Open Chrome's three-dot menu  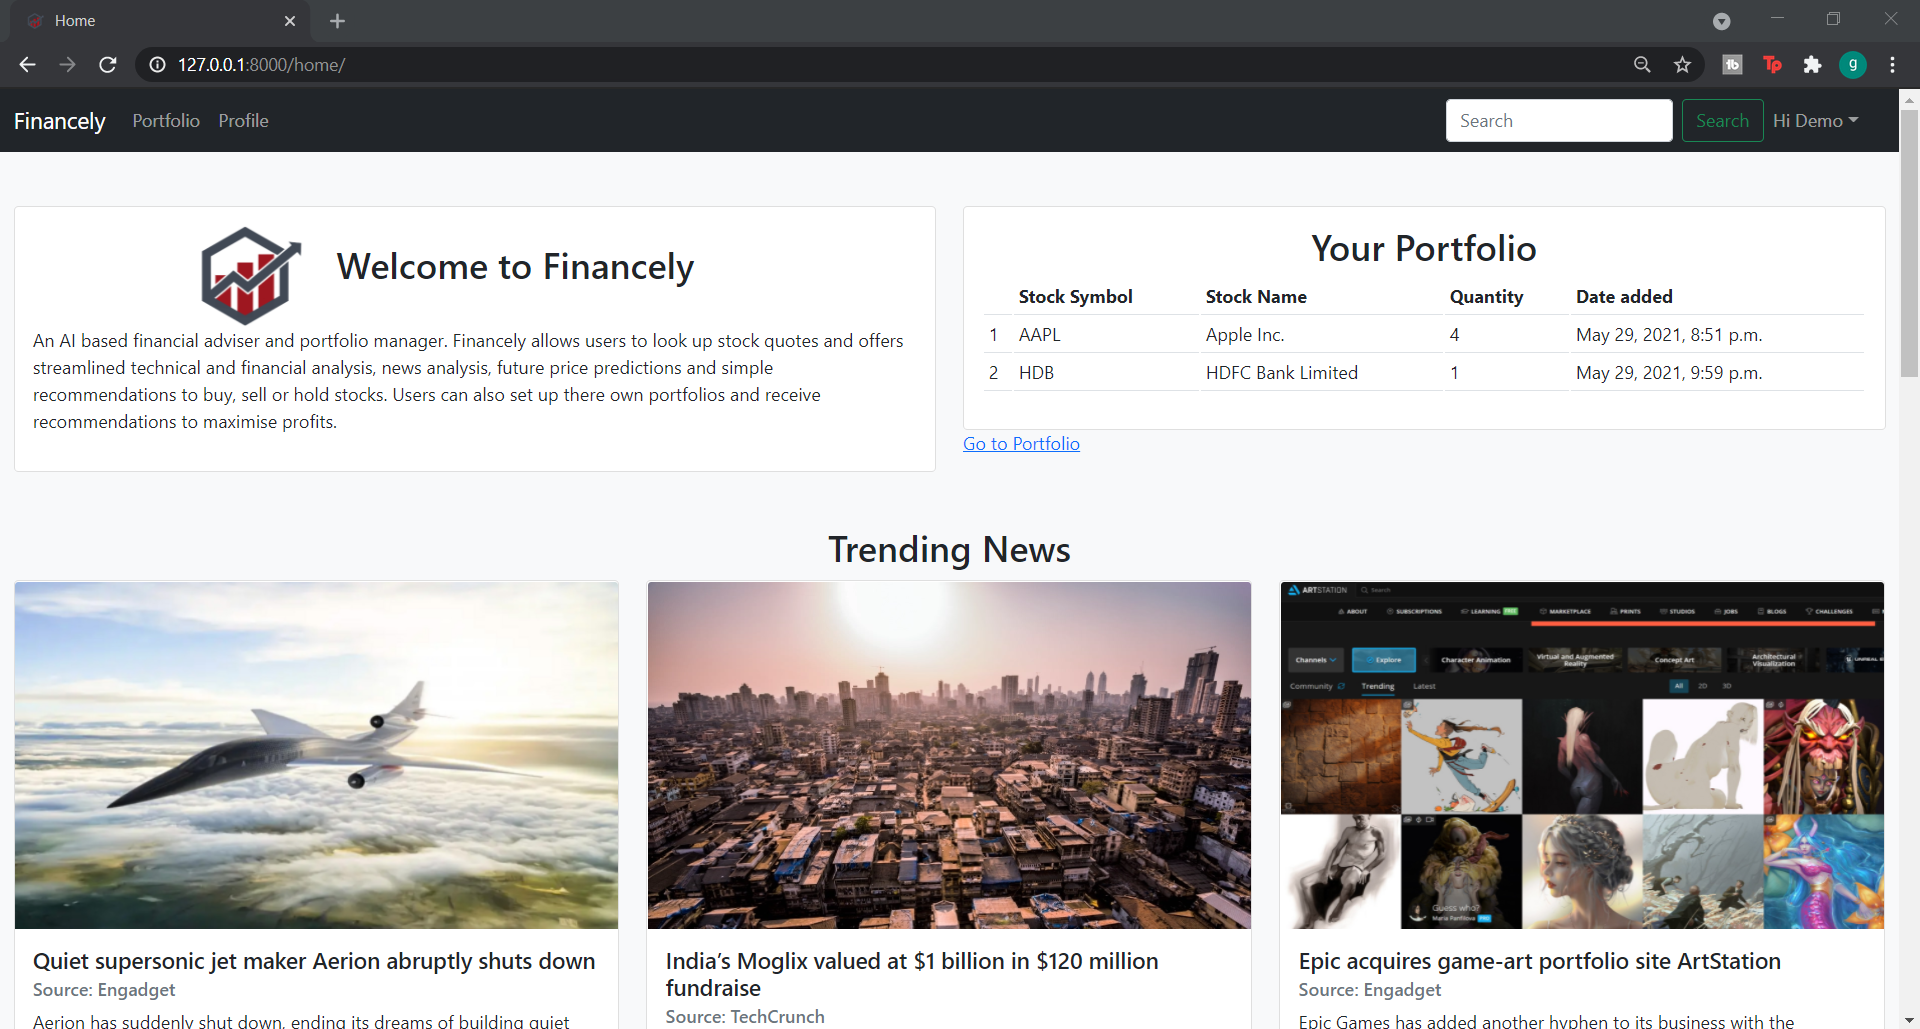[x=1892, y=65]
